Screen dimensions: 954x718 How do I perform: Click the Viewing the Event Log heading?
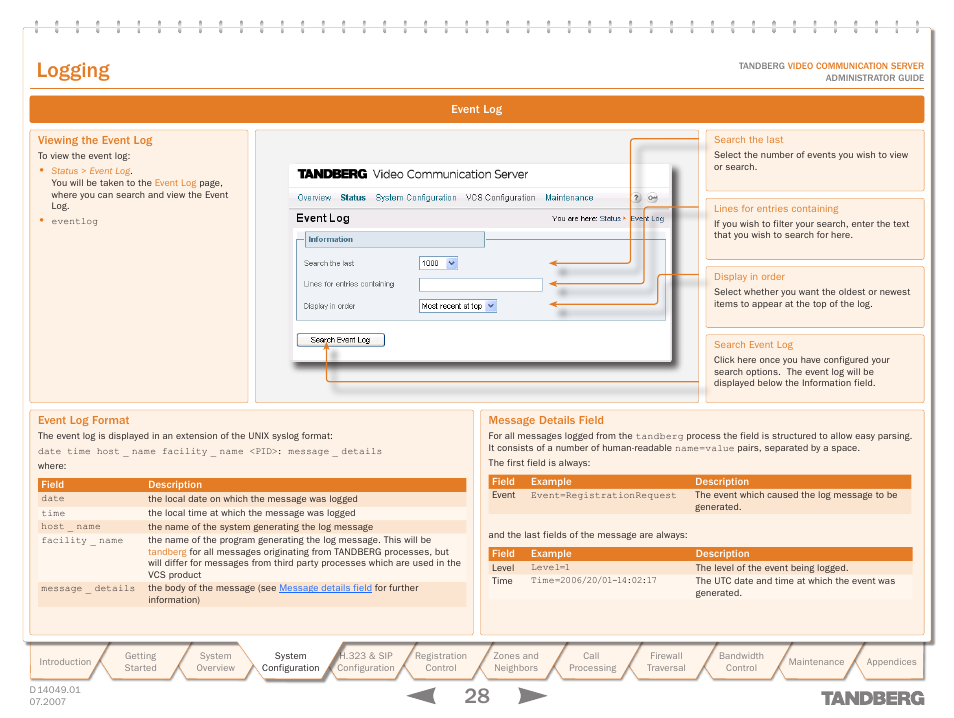[x=95, y=140]
